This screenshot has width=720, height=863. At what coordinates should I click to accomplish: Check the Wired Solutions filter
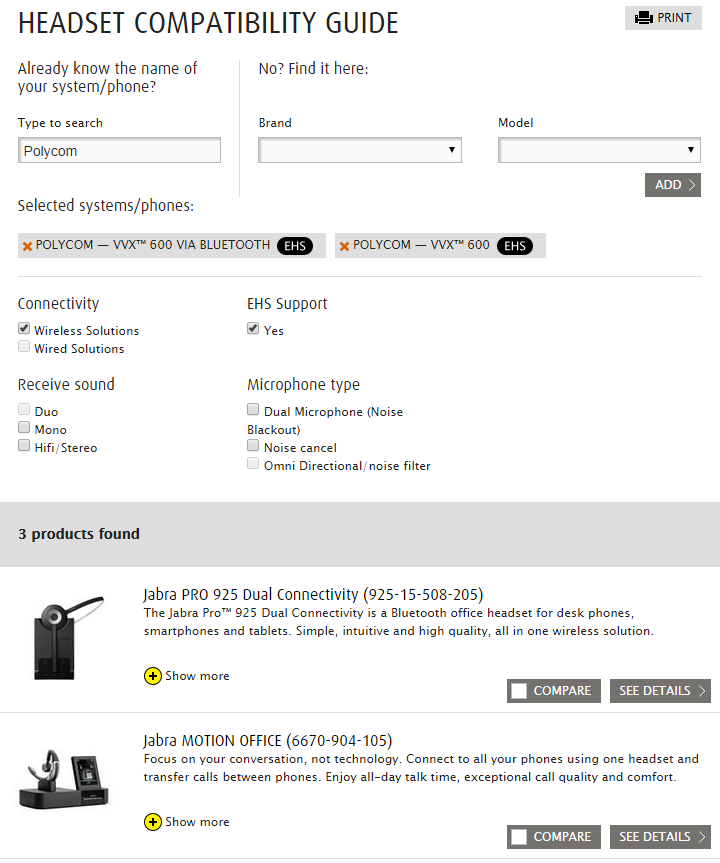(24, 346)
